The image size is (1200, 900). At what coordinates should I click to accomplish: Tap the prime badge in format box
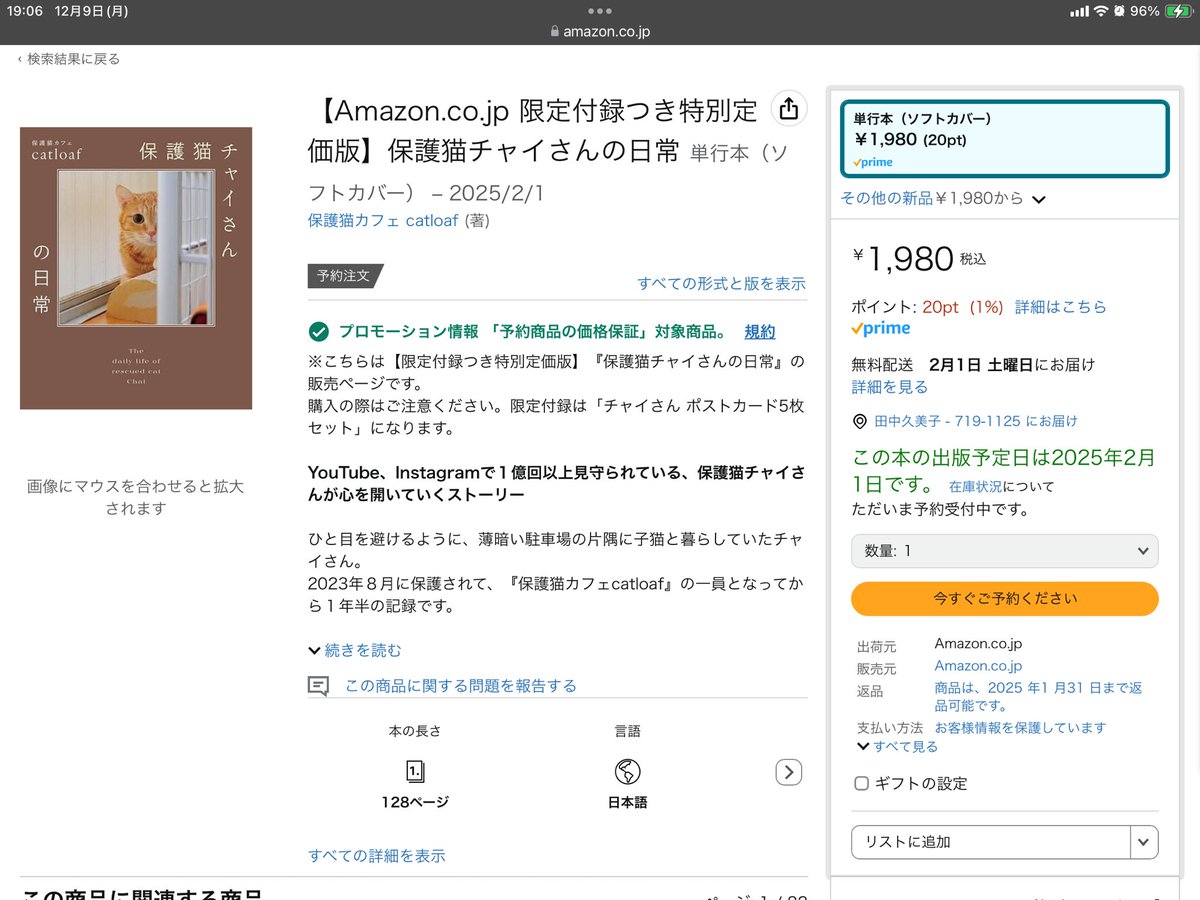[873, 162]
